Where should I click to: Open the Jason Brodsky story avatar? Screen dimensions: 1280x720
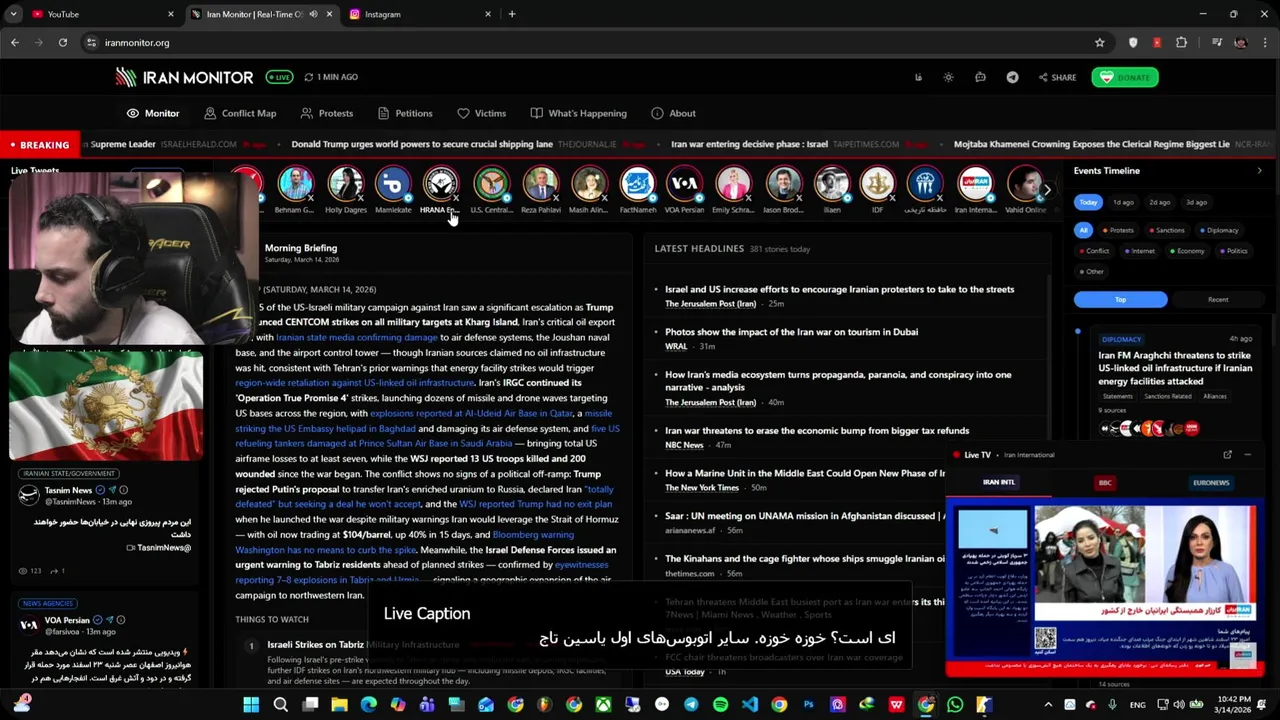point(783,185)
